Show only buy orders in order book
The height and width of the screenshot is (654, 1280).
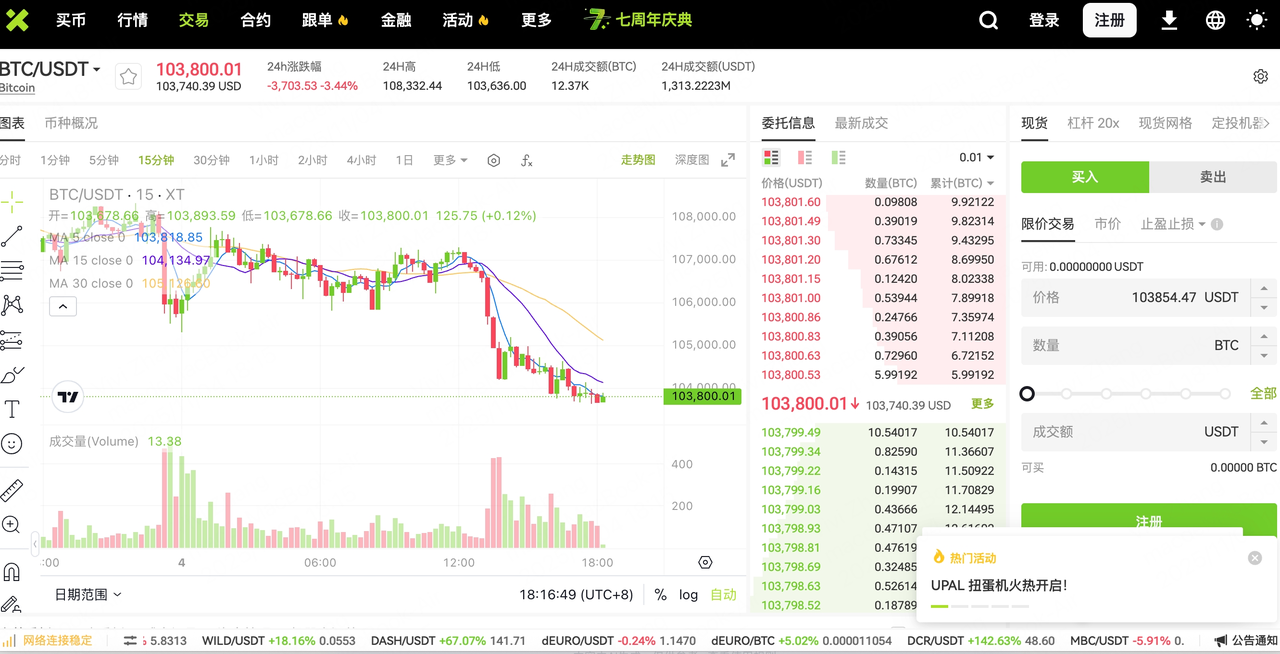(838, 157)
